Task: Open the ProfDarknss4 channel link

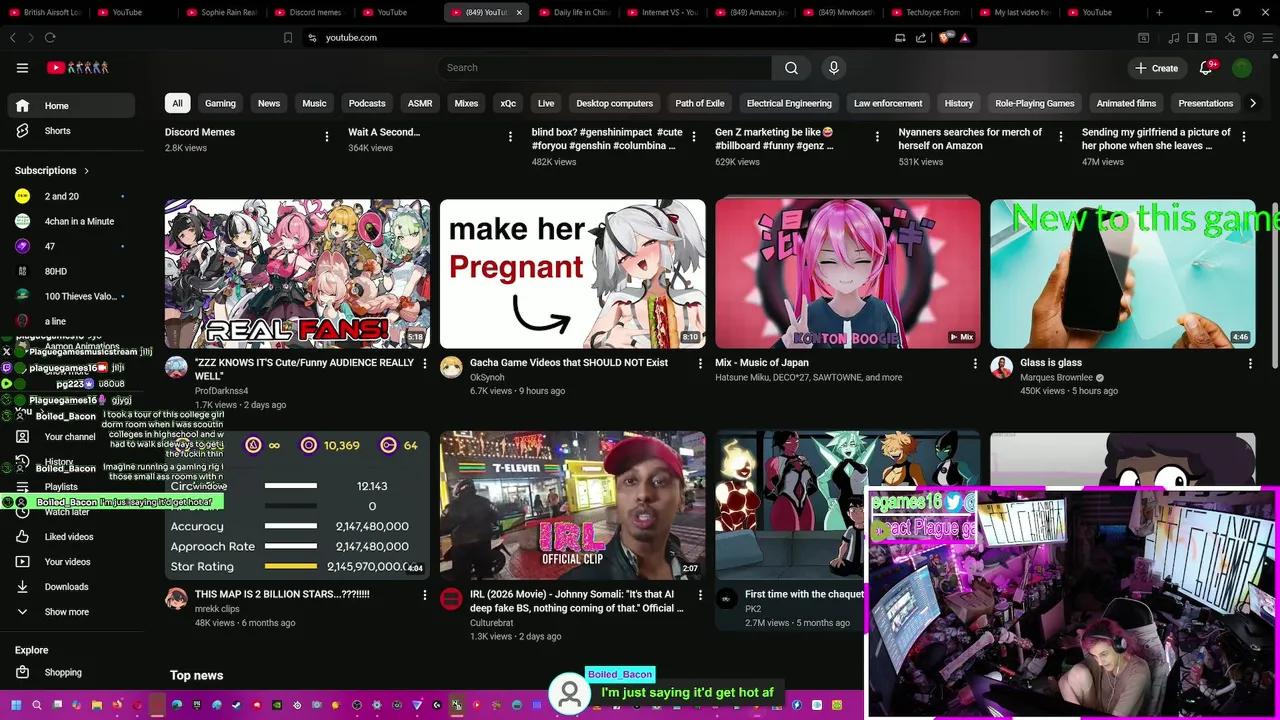Action: click(222, 391)
